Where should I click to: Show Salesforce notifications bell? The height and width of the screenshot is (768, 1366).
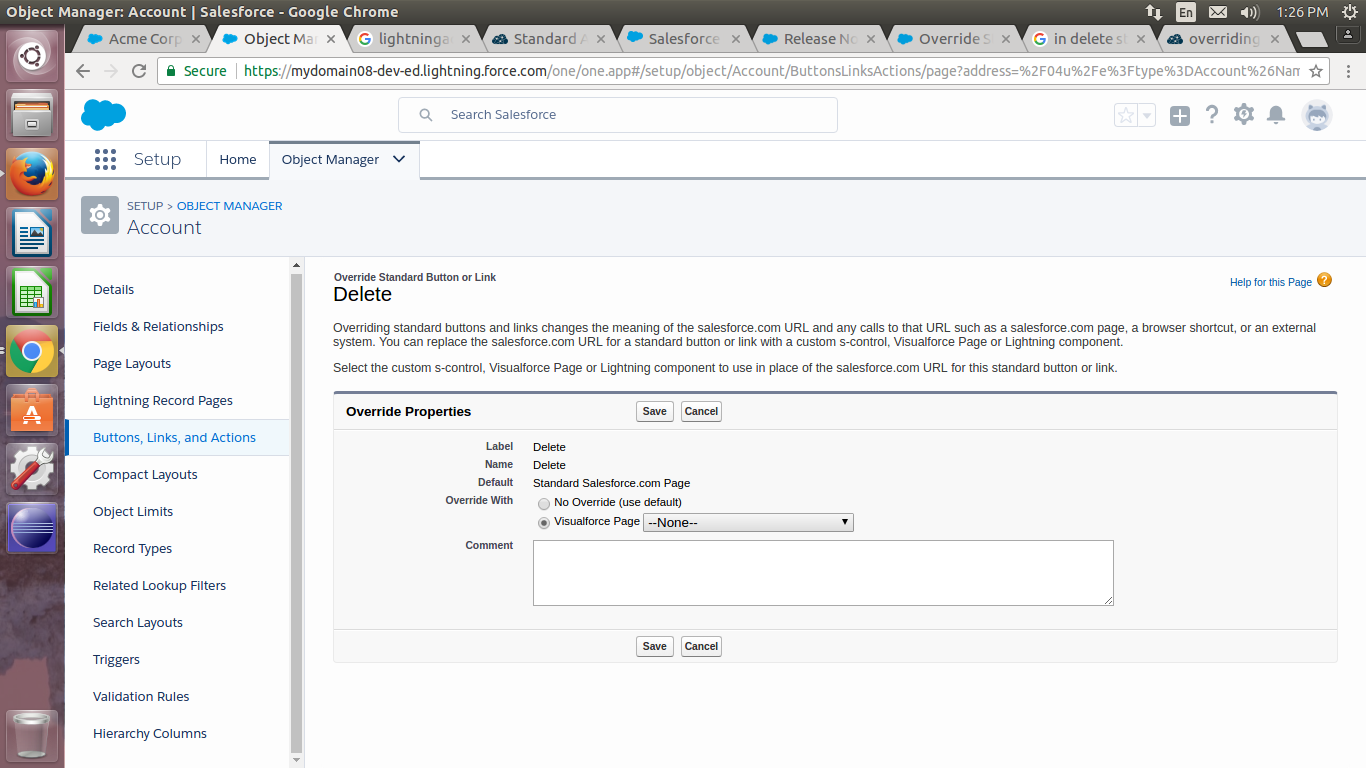click(x=1276, y=115)
